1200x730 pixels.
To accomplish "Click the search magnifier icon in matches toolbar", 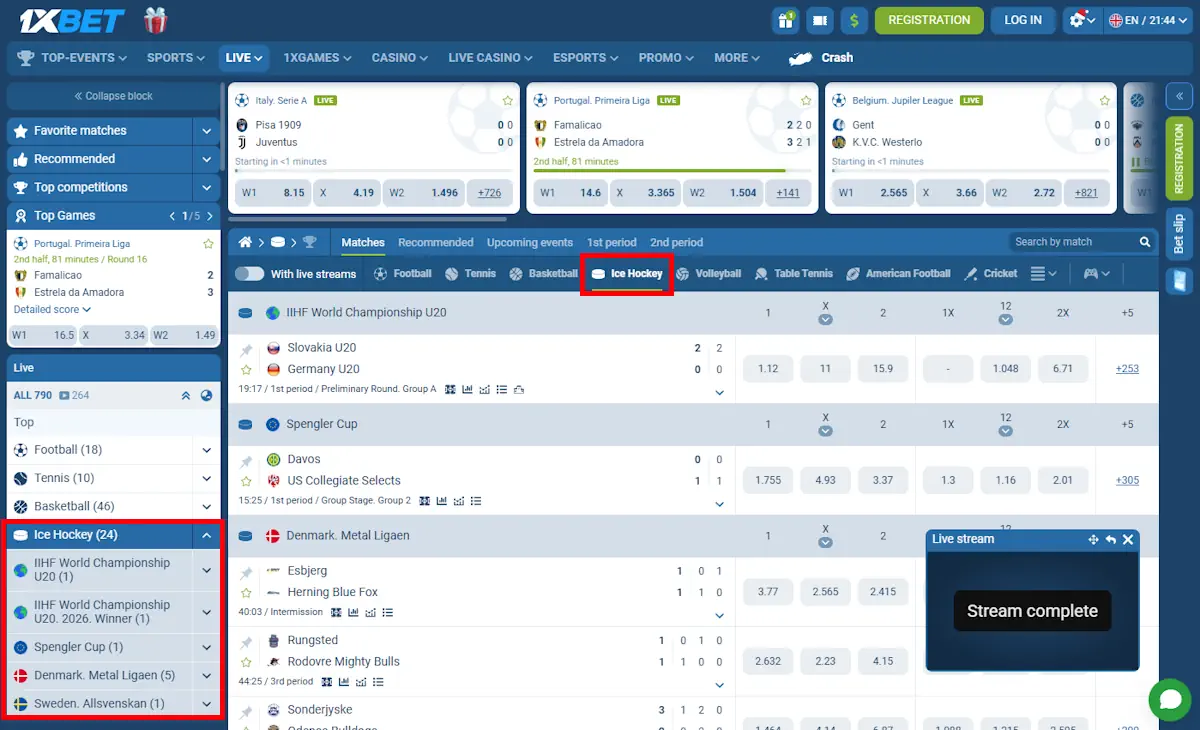I will pyautogui.click(x=1145, y=241).
